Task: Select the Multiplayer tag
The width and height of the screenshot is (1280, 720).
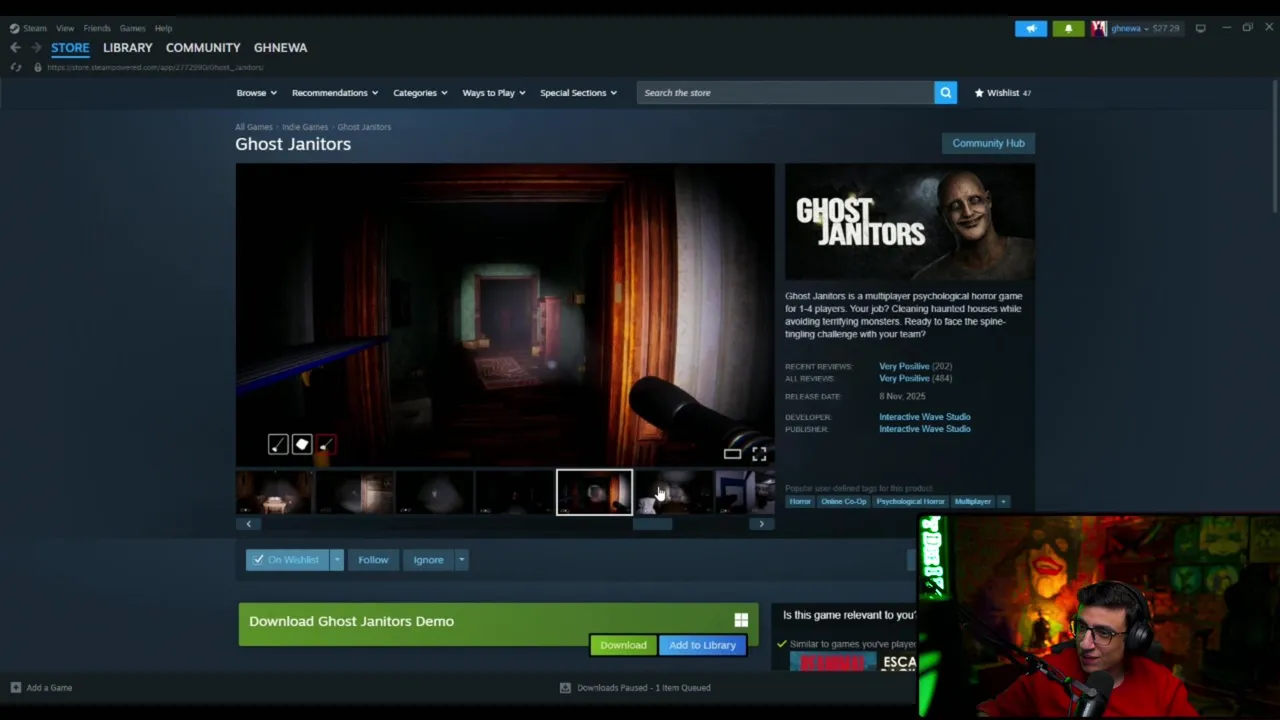Action: (x=973, y=502)
